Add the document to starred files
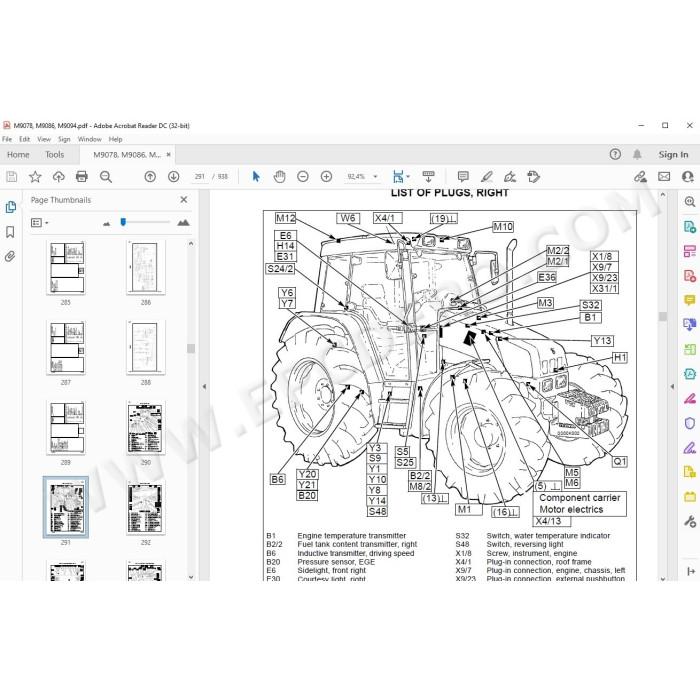This screenshot has width=700, height=700. [35, 177]
